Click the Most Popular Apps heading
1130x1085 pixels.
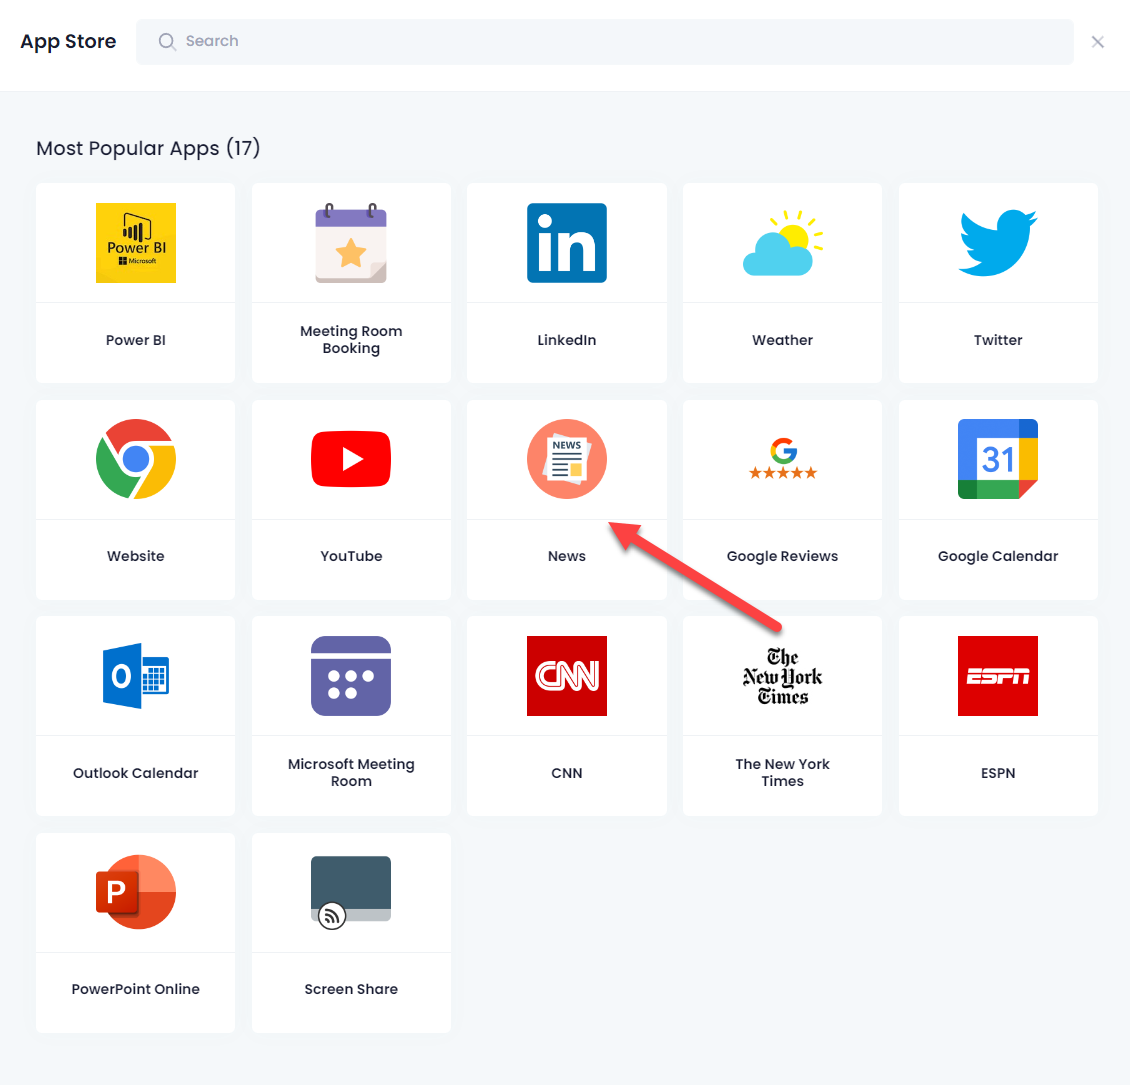(148, 148)
